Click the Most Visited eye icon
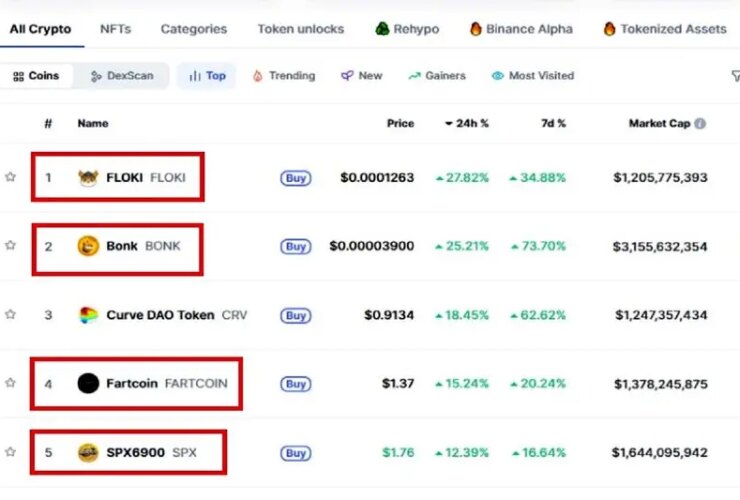This screenshot has height=500, width=740. pos(497,76)
